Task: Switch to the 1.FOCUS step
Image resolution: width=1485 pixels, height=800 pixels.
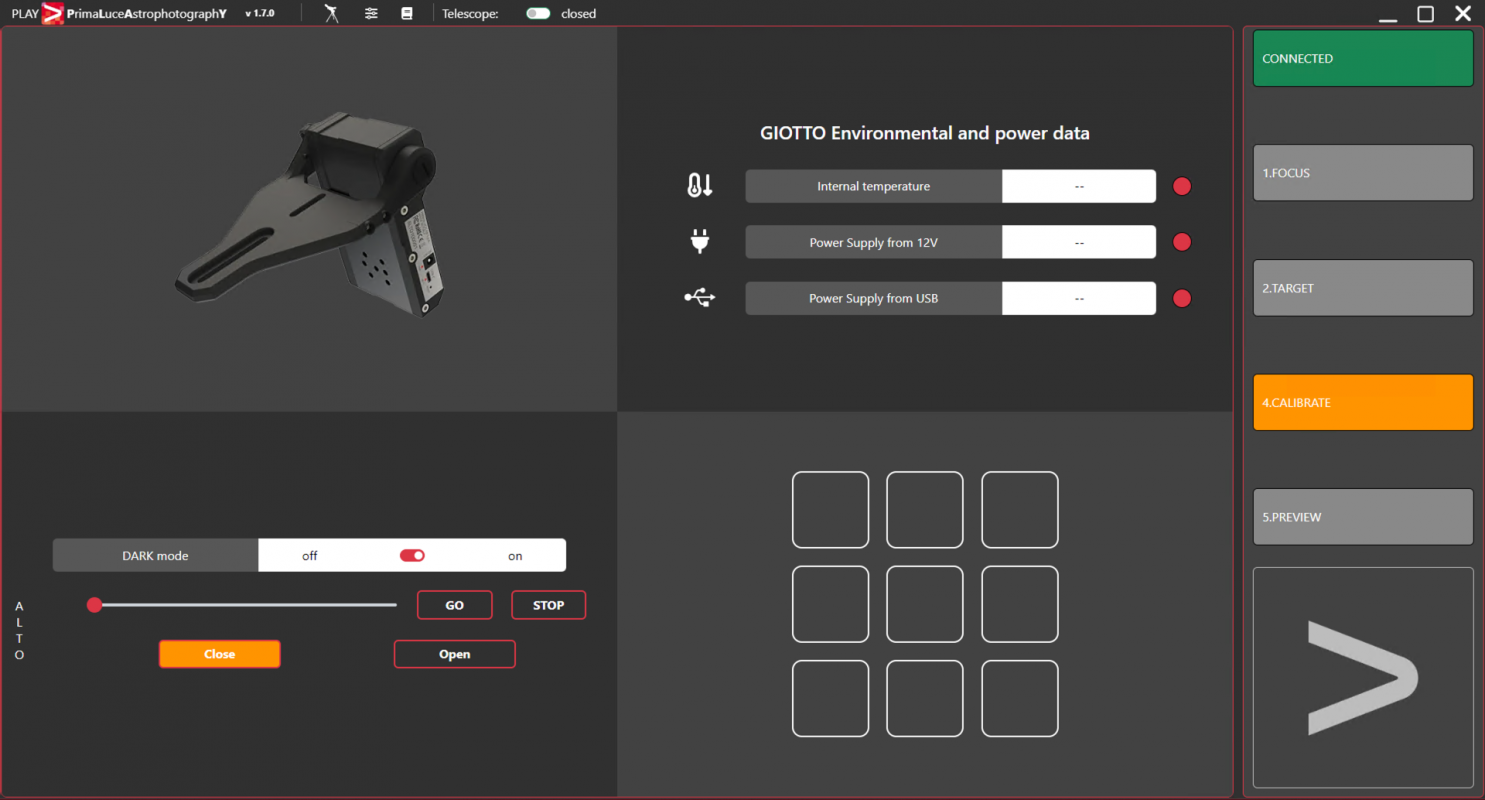Action: 1363,173
